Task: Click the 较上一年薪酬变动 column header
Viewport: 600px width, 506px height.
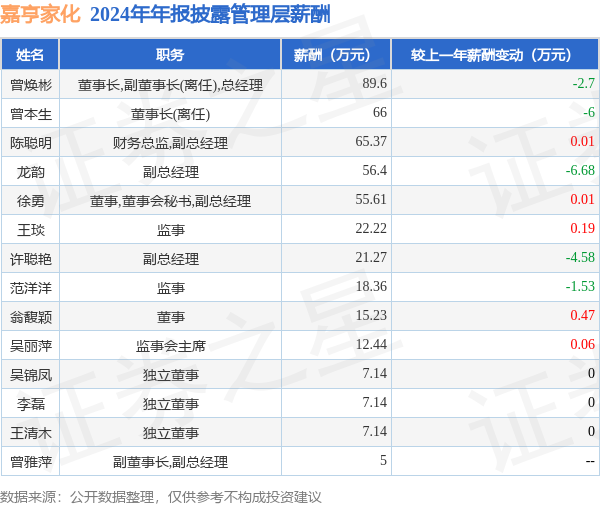Action: [x=495, y=55]
